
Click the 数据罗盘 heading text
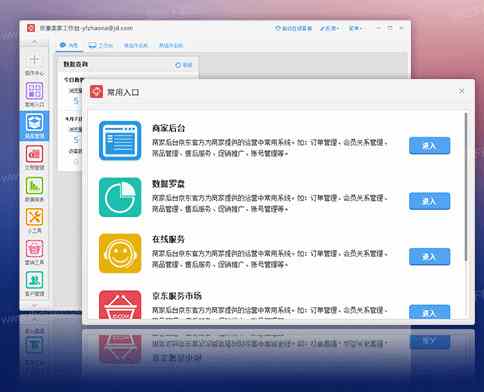pos(168,184)
